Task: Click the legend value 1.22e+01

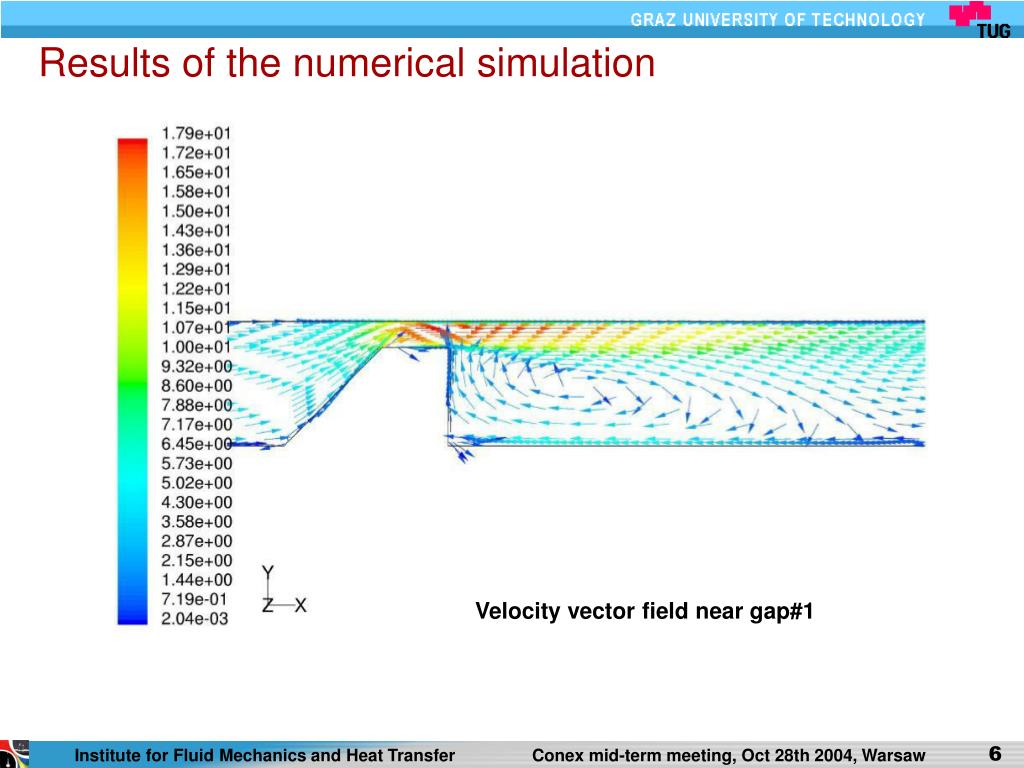Action: point(196,289)
